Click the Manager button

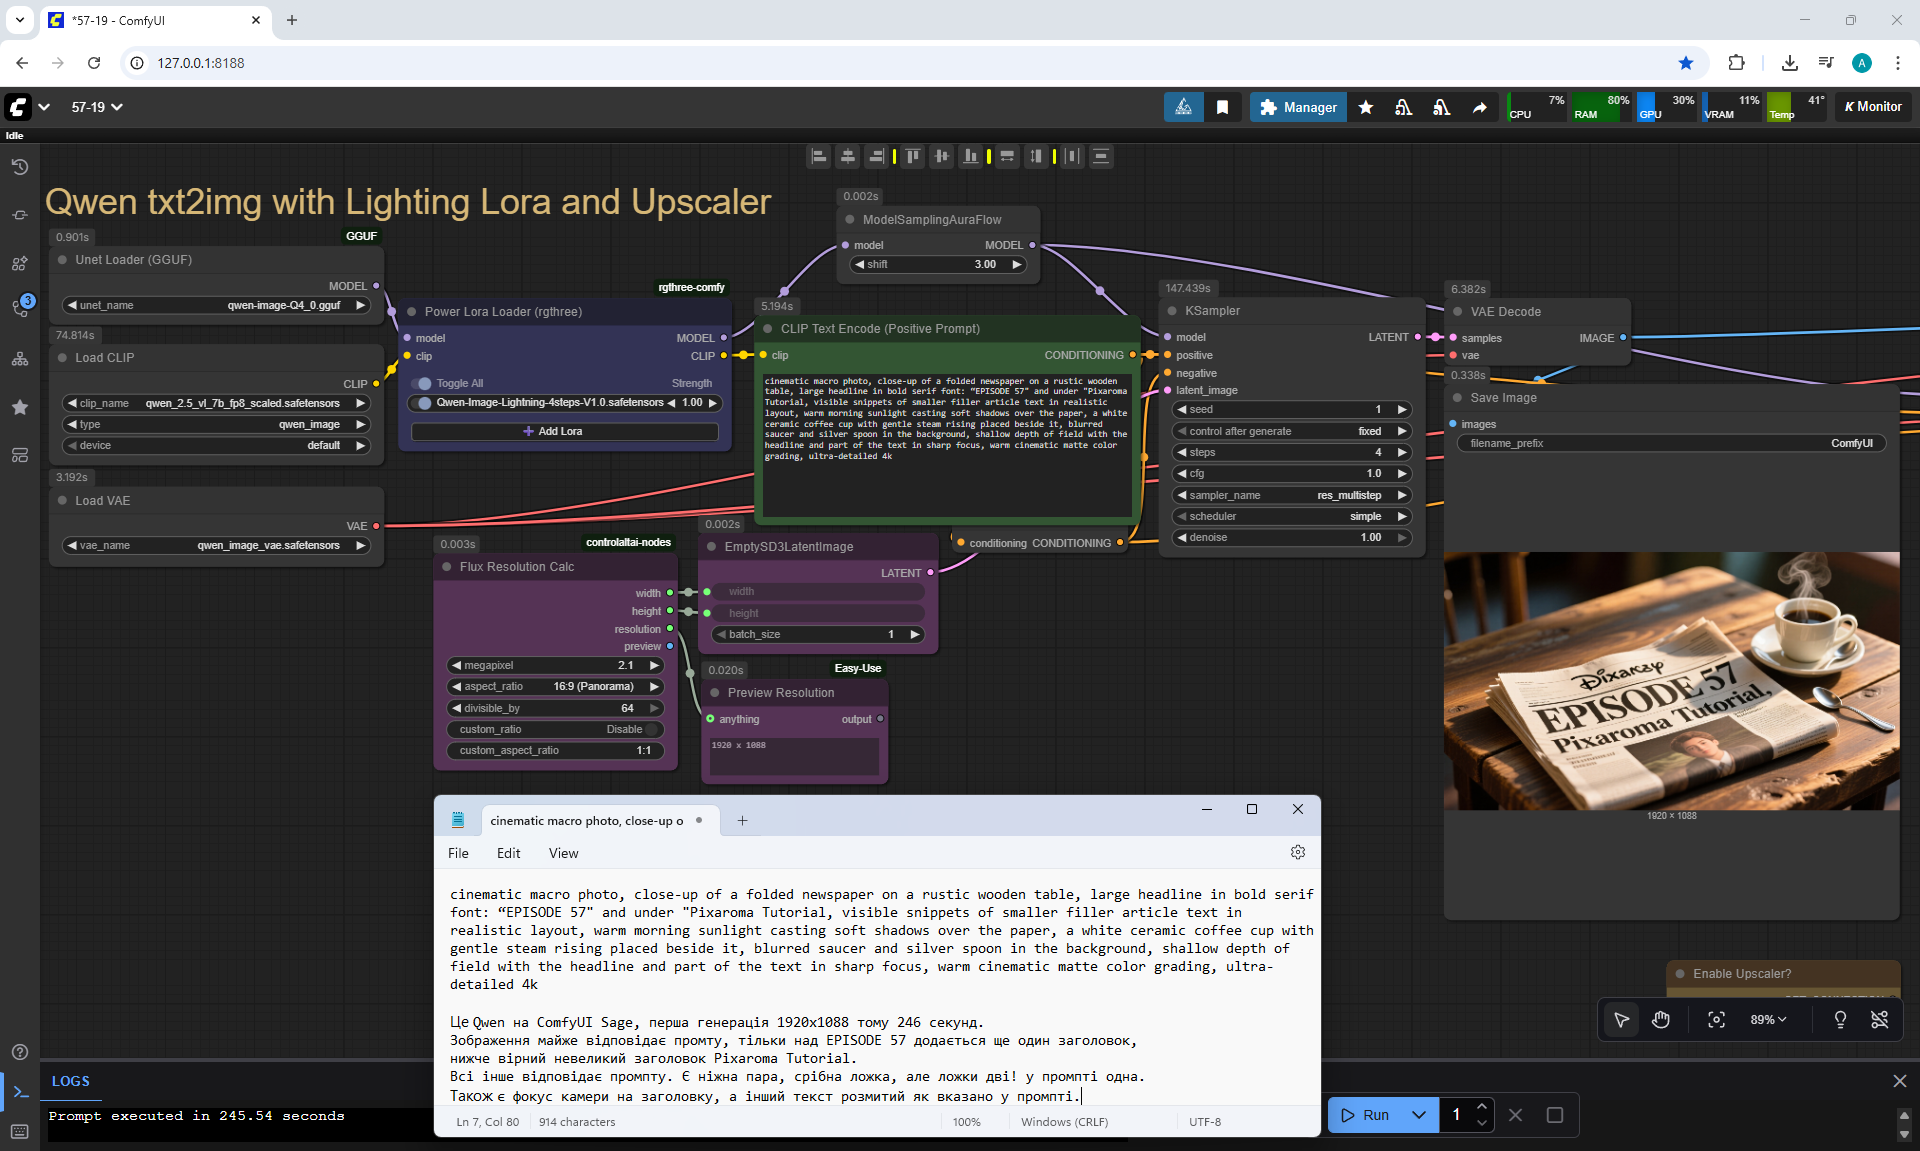tap(1298, 107)
